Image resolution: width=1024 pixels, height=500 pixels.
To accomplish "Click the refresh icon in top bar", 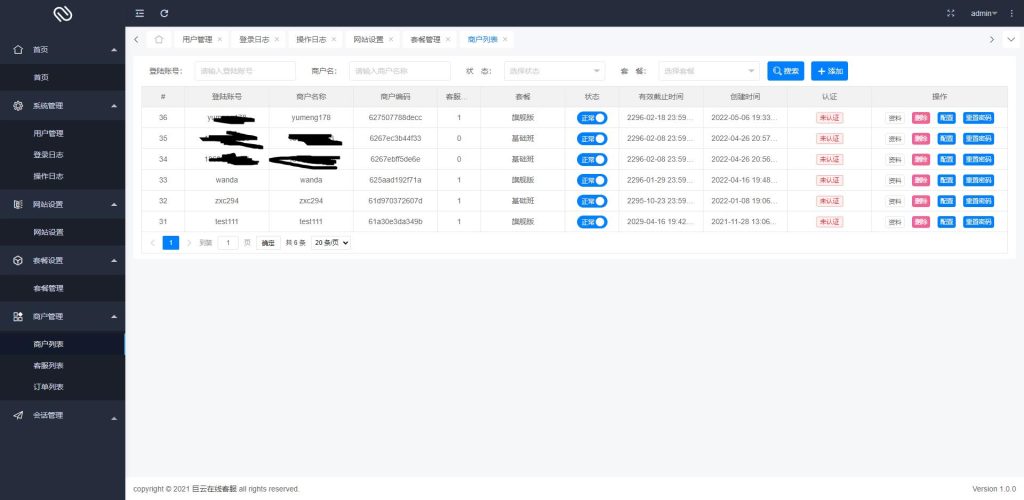I will tap(164, 13).
